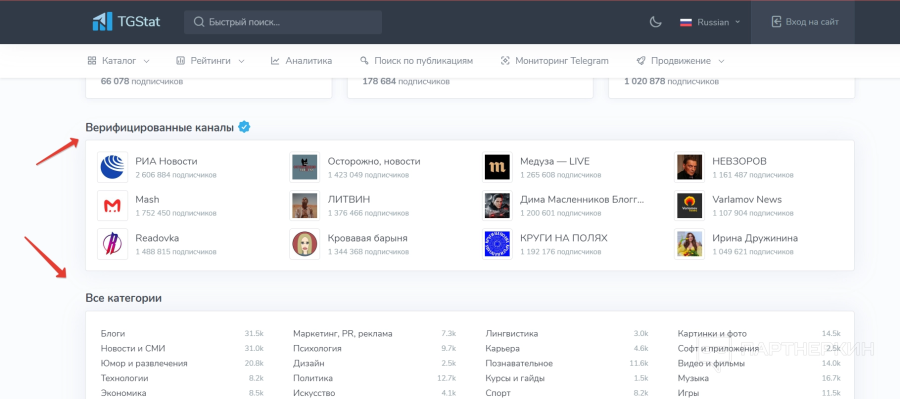
Task: Open the Продвижение menu
Action: pos(680,60)
